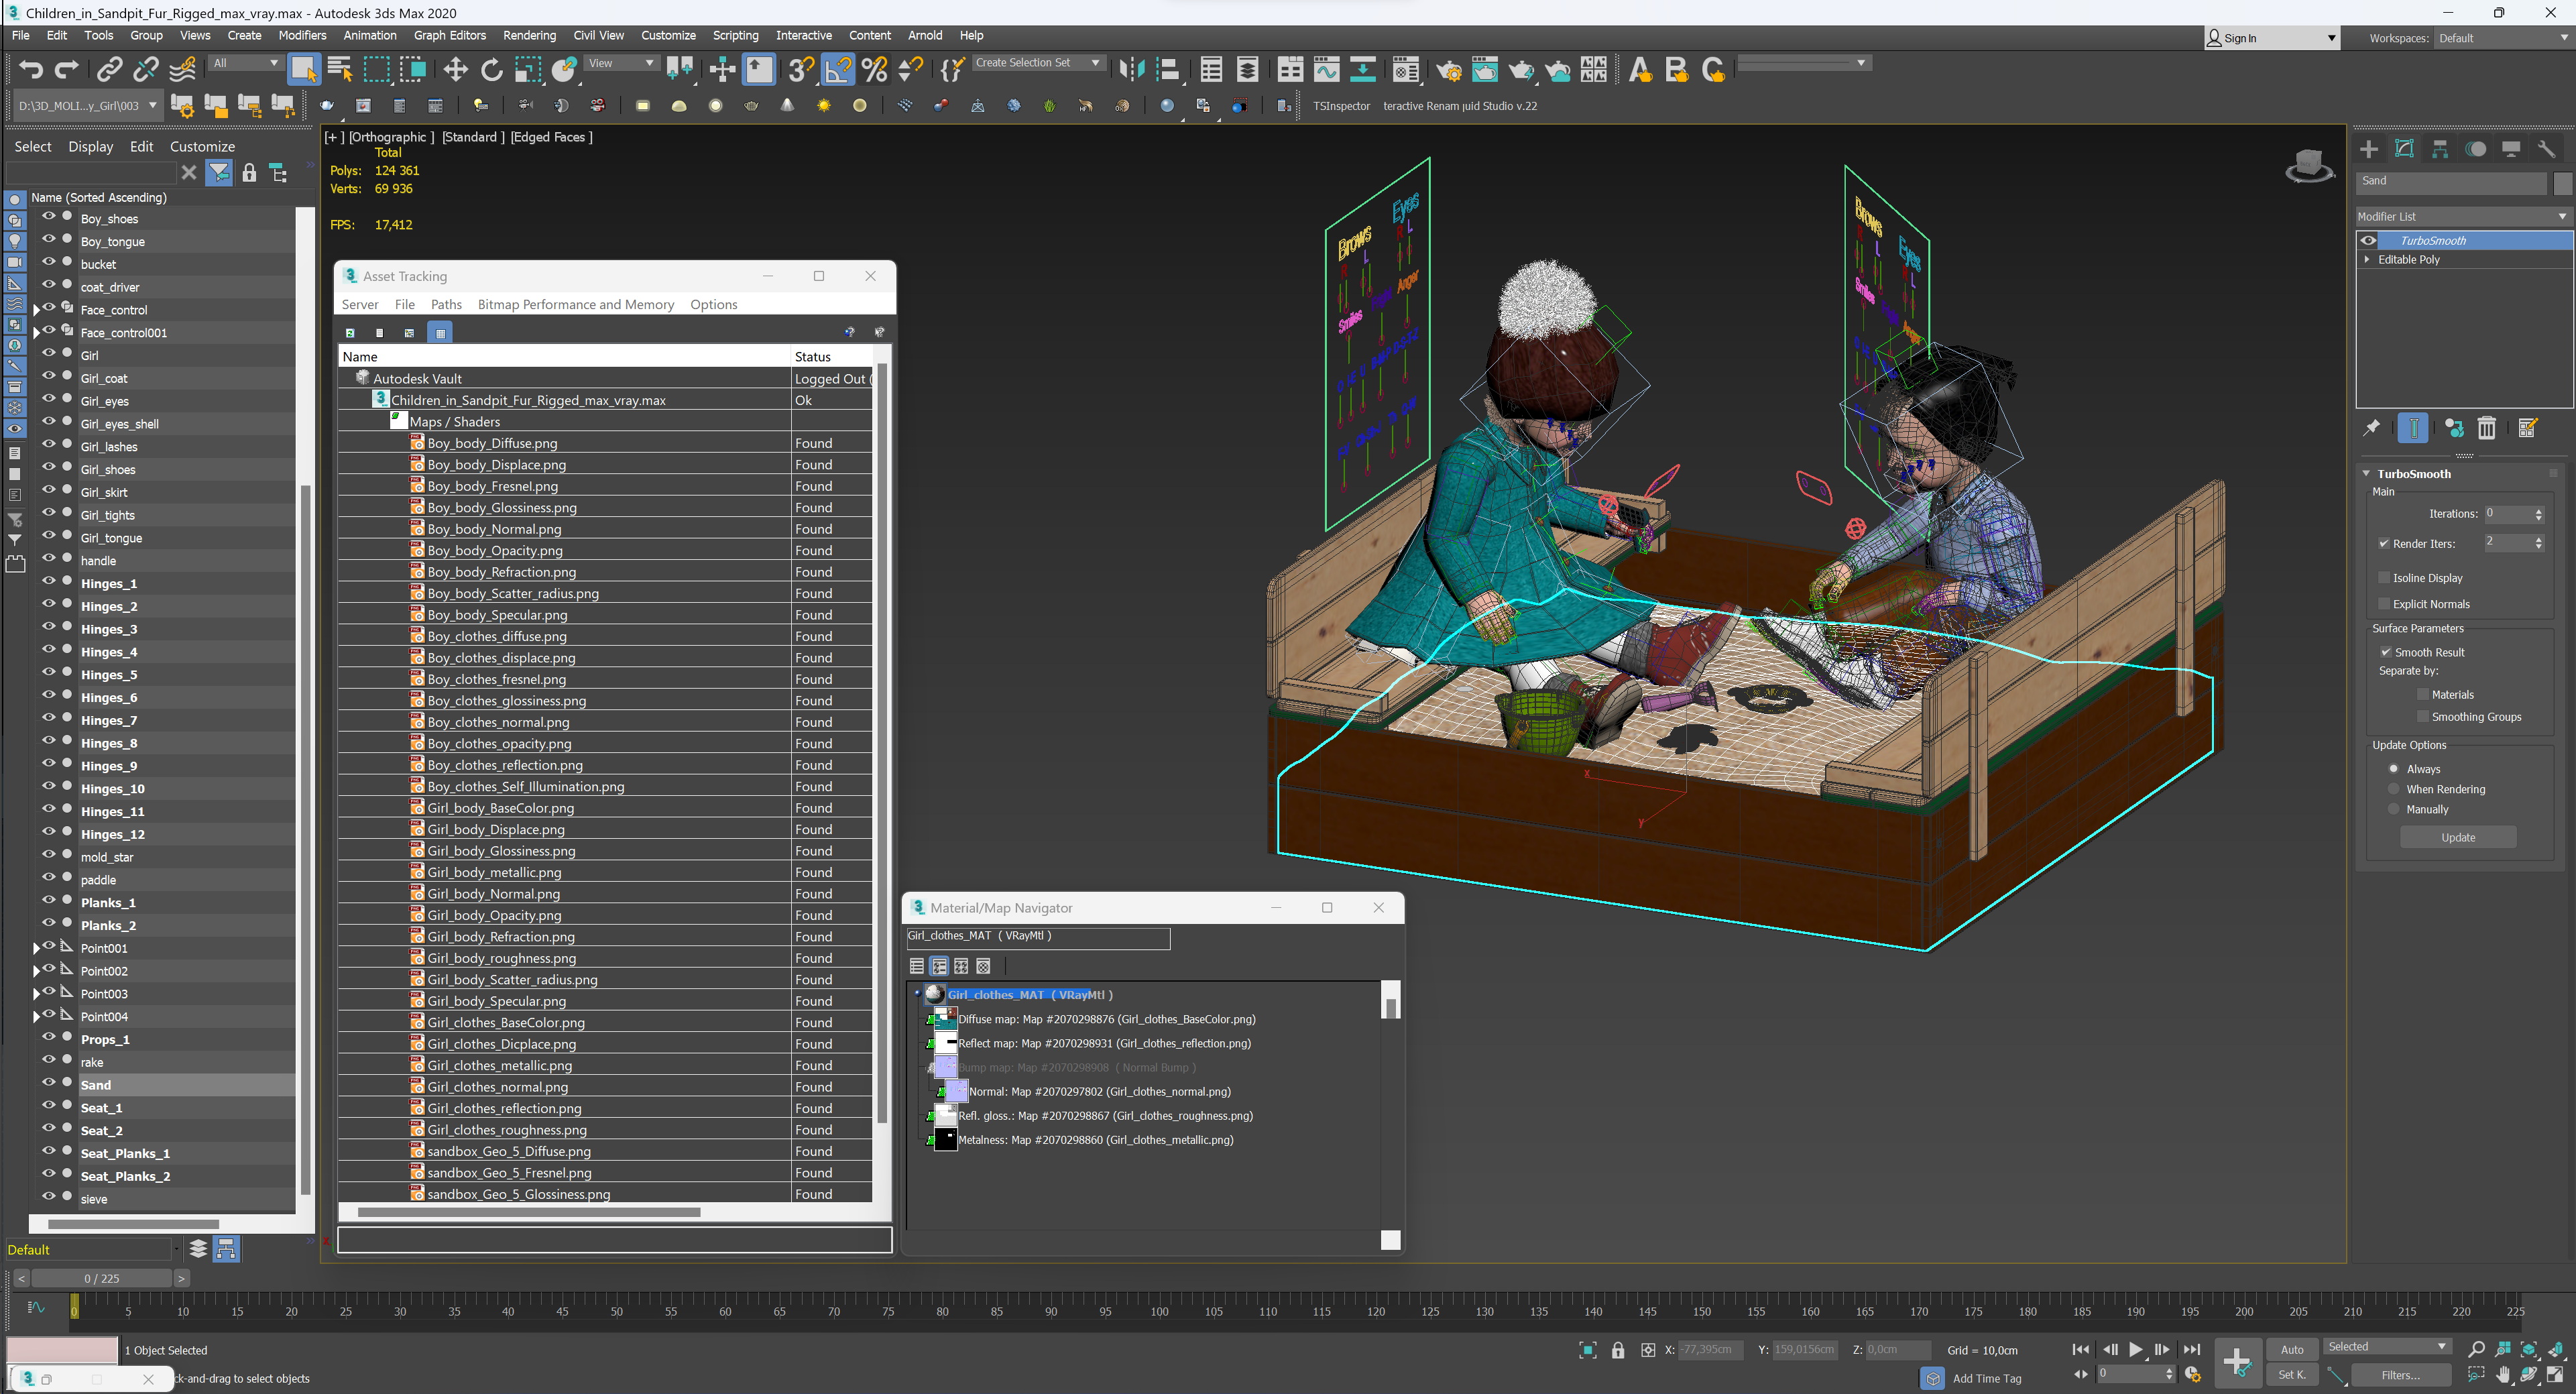
Task: Open Select by Name list
Action: point(340,69)
